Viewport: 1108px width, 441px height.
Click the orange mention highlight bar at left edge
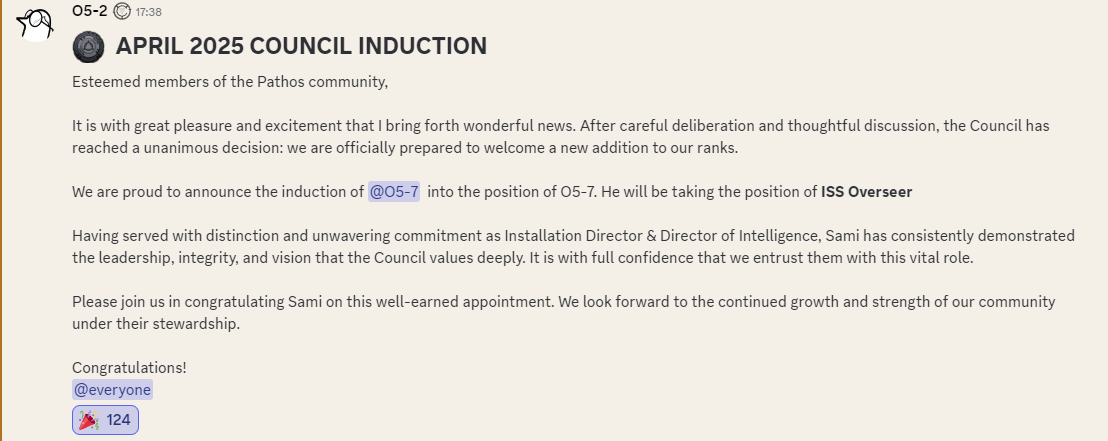coord(2,220)
